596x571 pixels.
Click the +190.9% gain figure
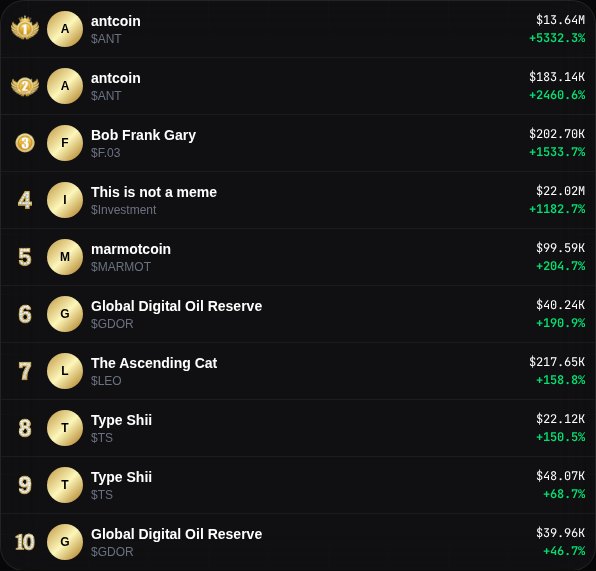pos(561,323)
